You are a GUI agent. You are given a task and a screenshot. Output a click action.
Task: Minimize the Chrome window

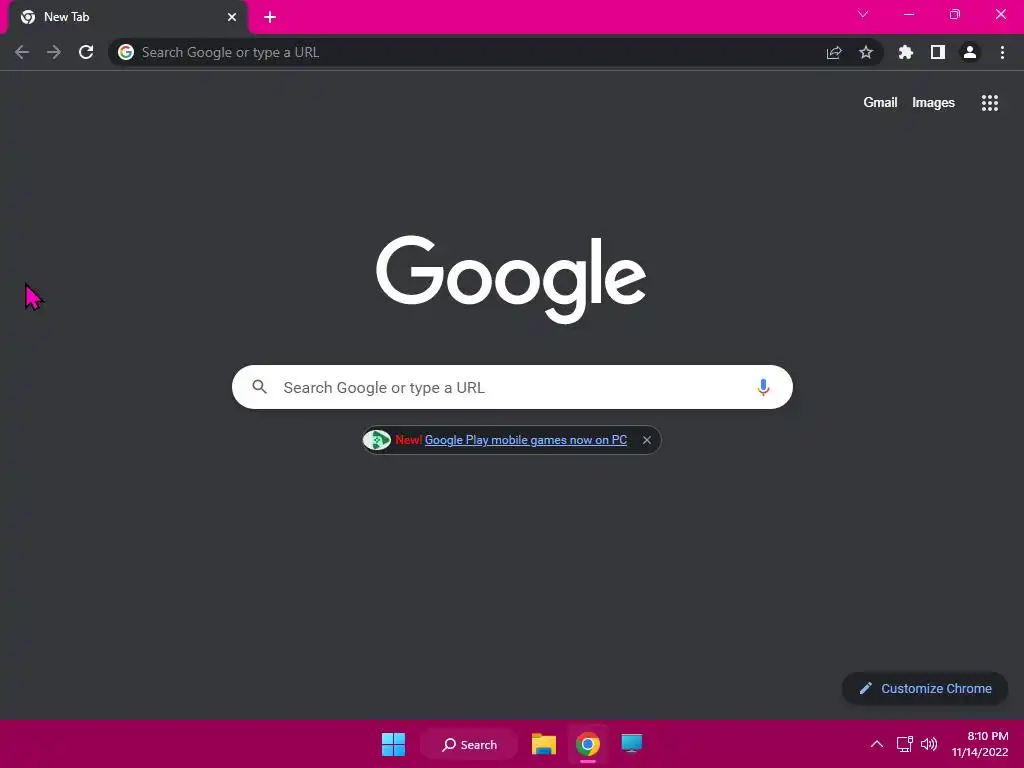pos(909,14)
